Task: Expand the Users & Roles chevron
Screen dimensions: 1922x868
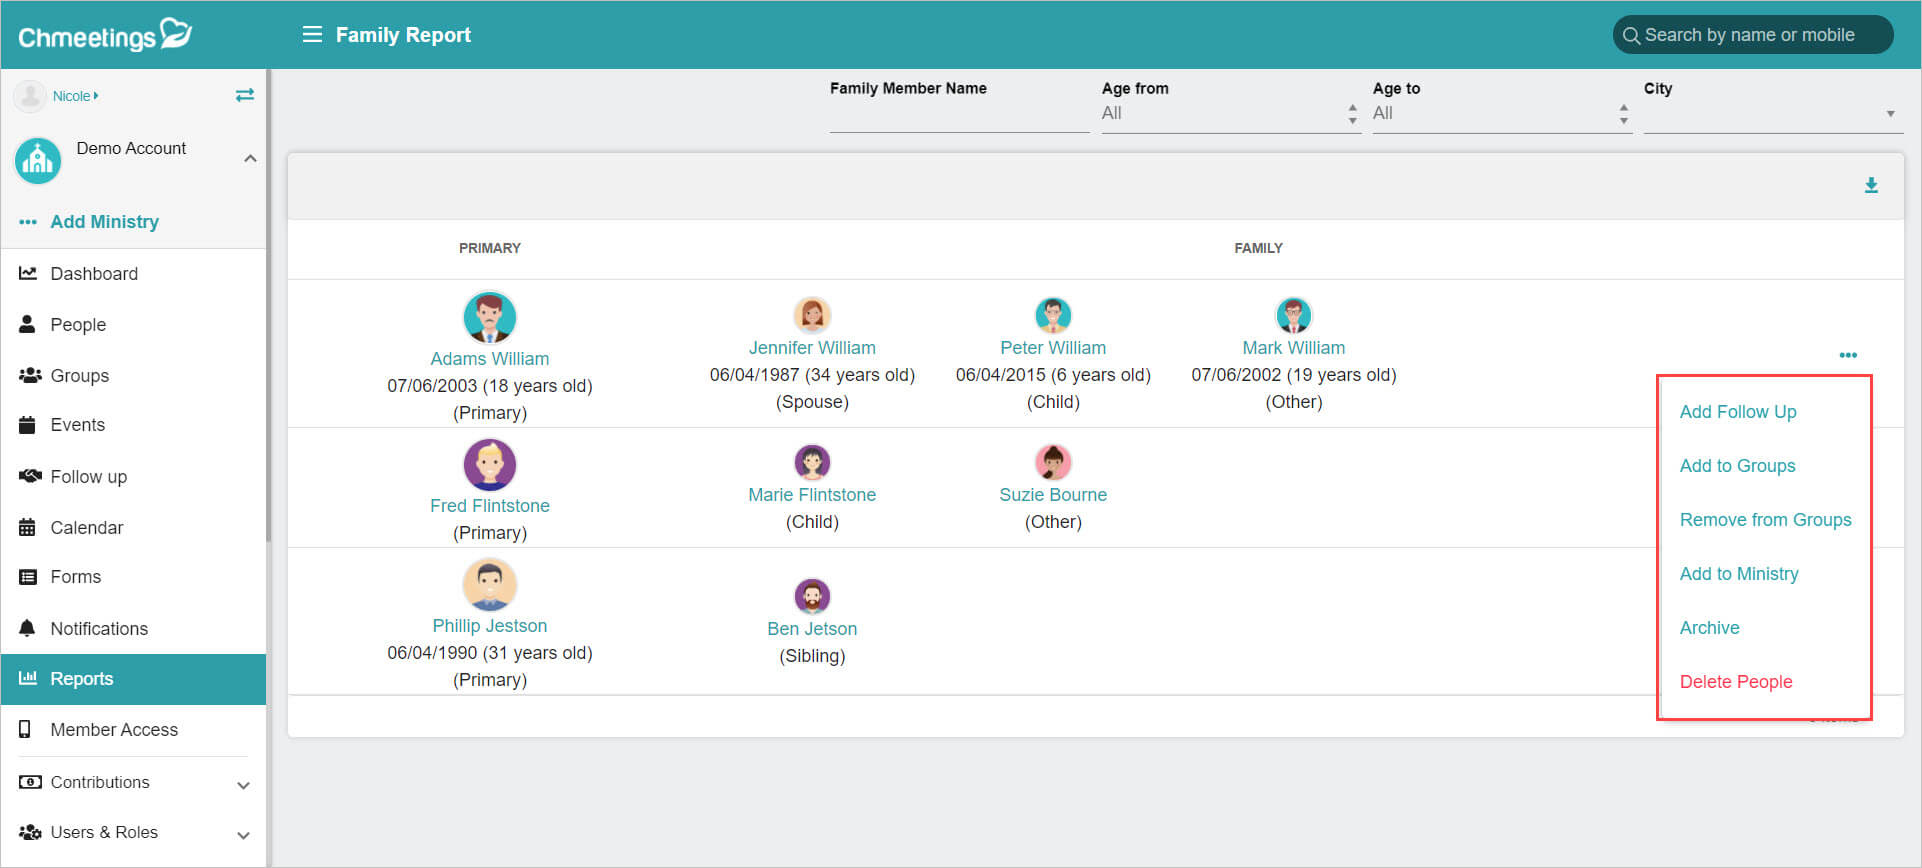Action: pyautogui.click(x=243, y=835)
